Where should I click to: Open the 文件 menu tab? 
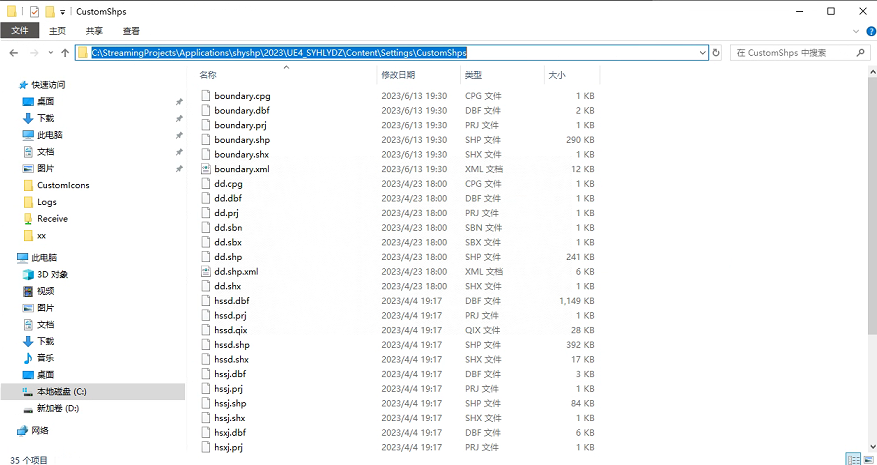[x=20, y=31]
